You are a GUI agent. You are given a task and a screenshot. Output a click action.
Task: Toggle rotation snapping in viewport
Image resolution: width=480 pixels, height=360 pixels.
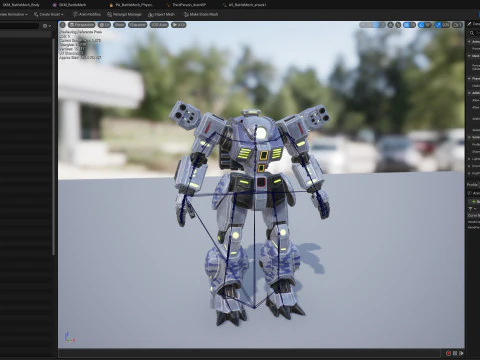click(x=421, y=25)
